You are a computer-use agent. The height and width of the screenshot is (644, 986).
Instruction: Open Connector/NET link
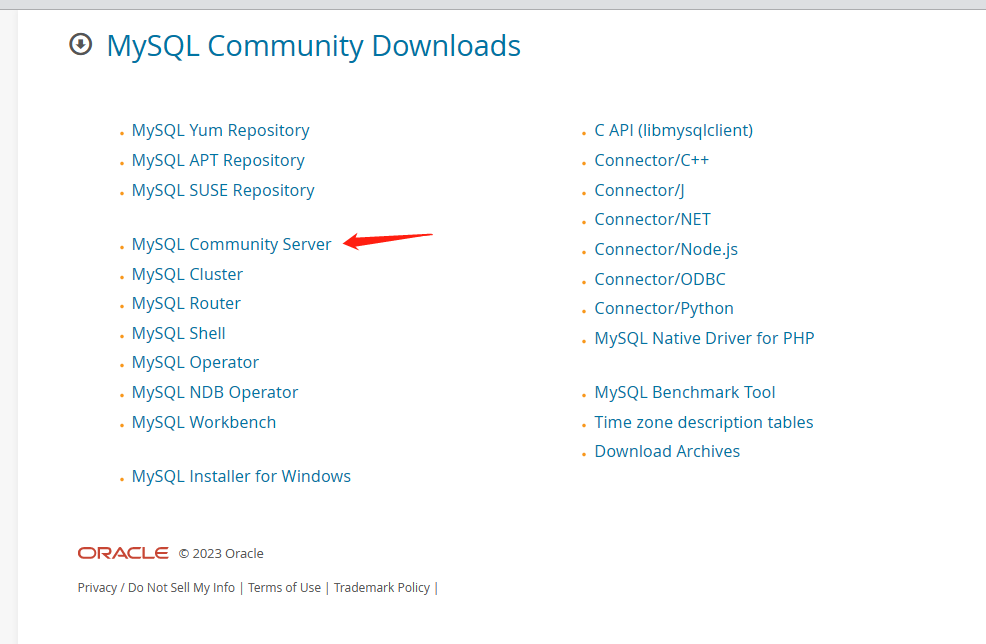click(652, 219)
